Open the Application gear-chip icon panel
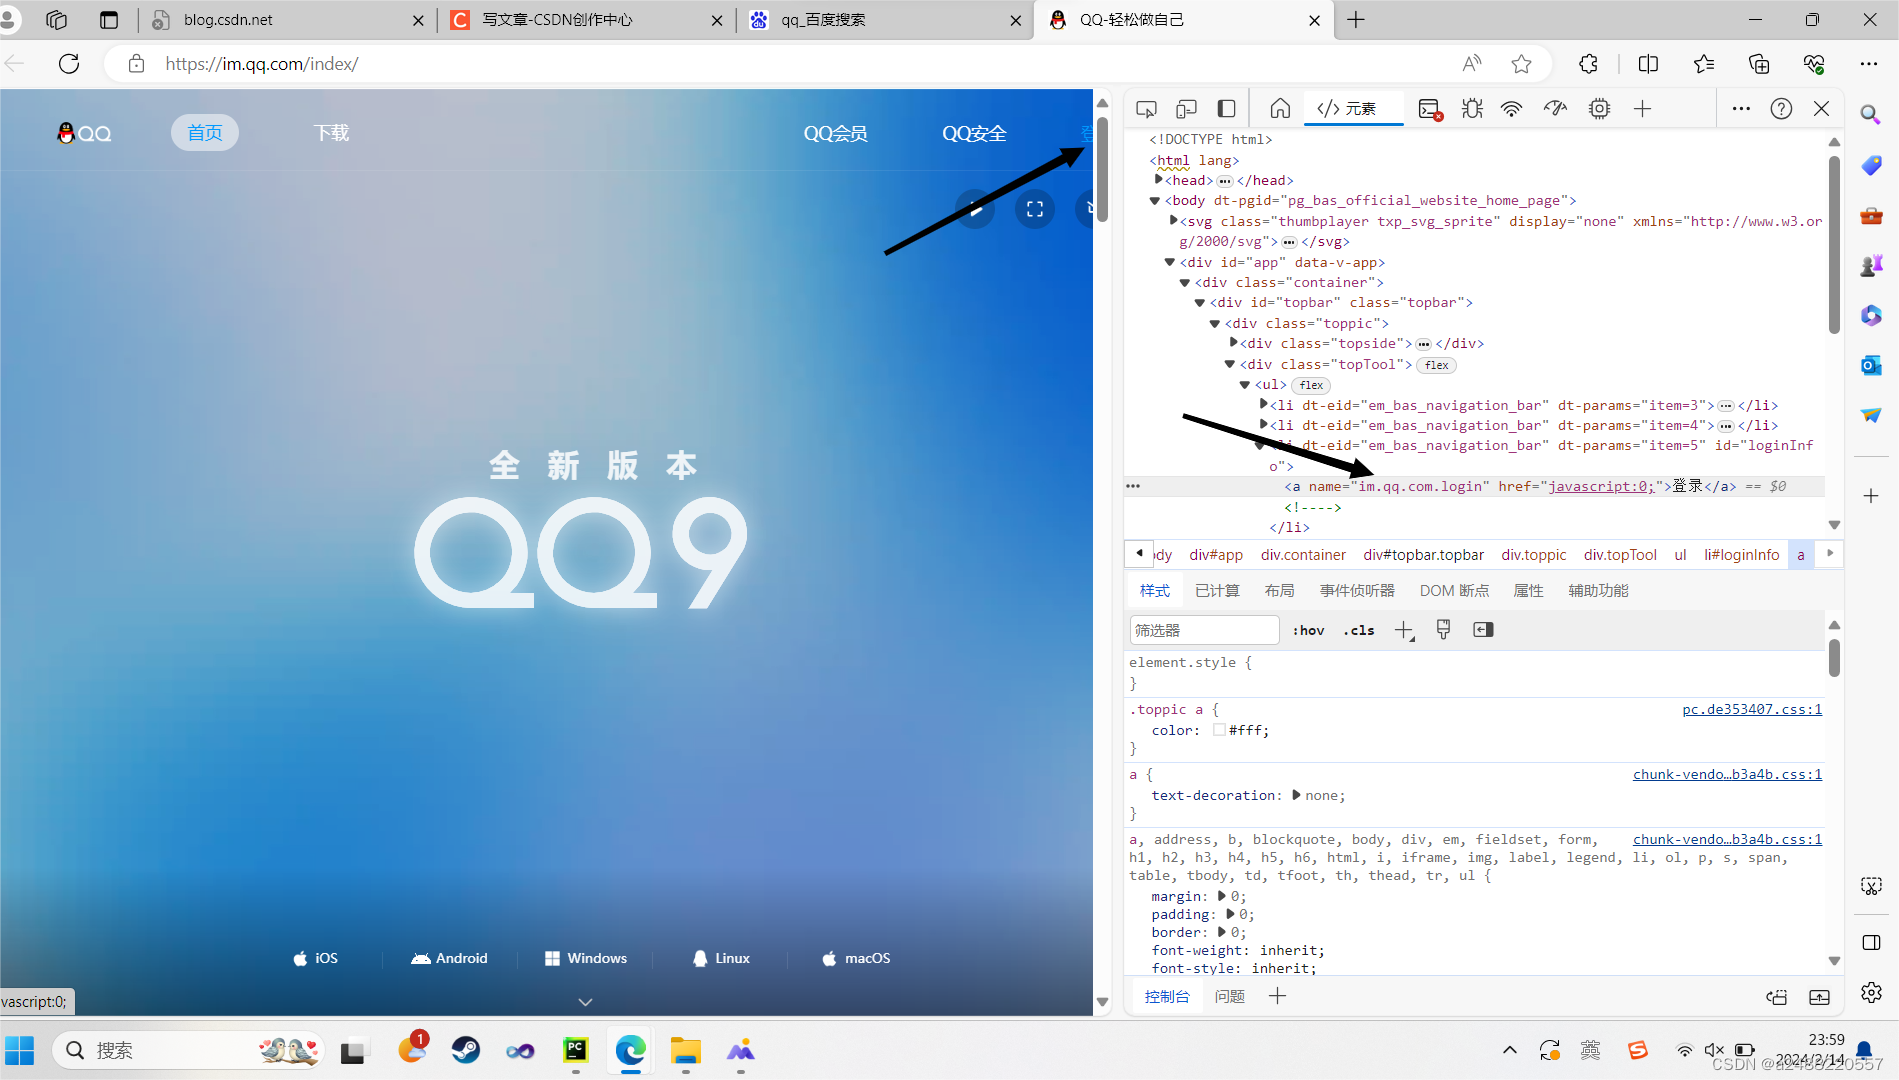This screenshot has width=1899, height=1080. (1599, 109)
